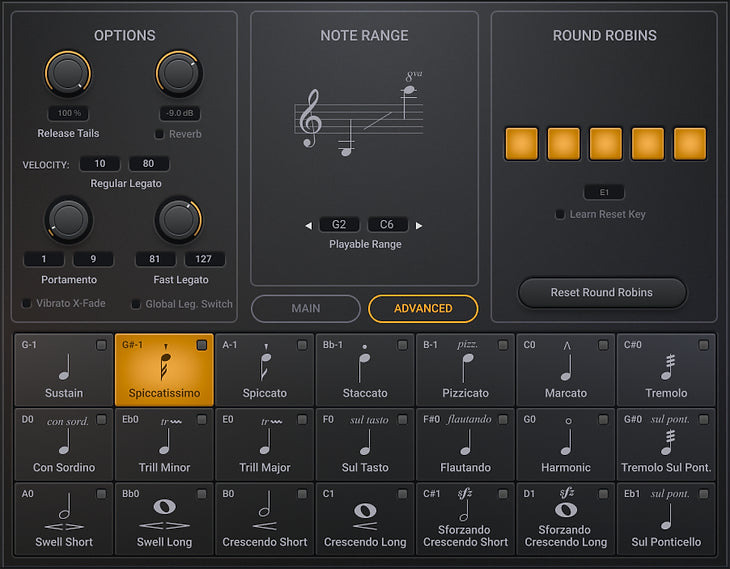The width and height of the screenshot is (730, 569).
Task: Click the E1 reset key field
Action: [x=604, y=192]
